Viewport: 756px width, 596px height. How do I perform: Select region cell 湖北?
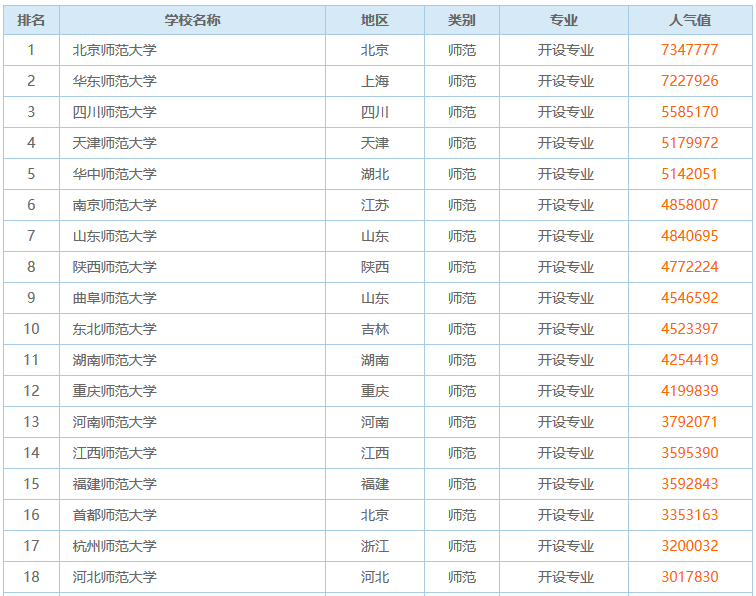375,174
